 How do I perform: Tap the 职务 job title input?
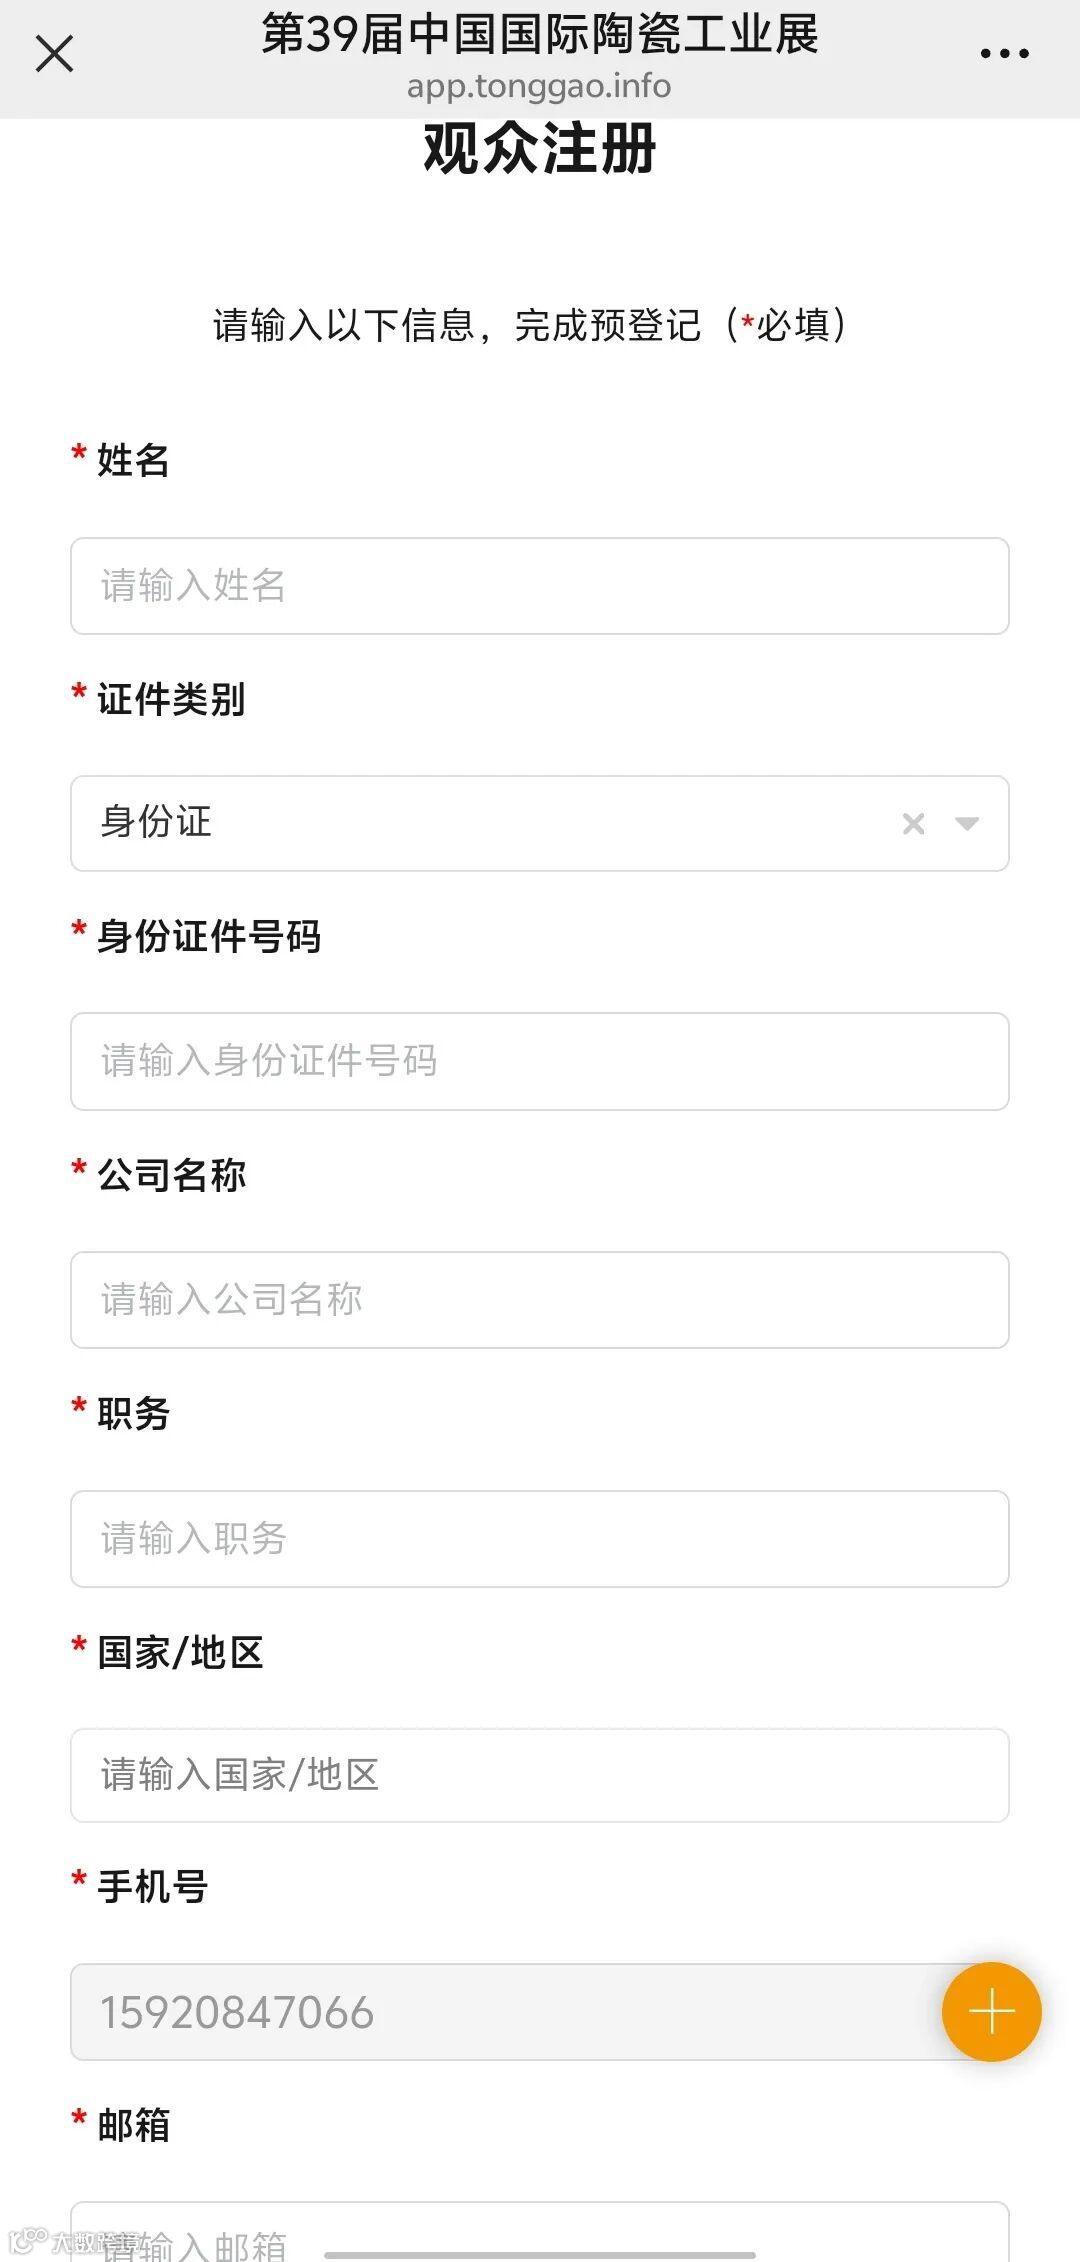coord(540,1538)
